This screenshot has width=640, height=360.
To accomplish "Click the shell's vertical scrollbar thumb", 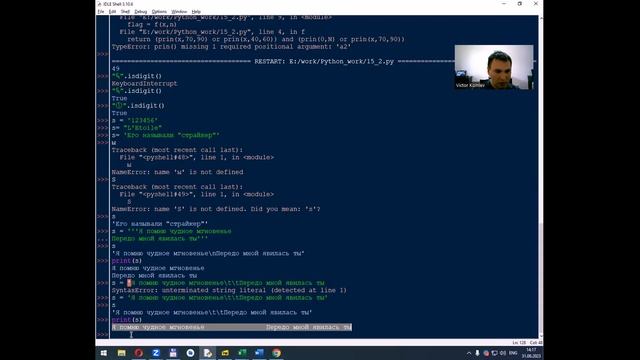I will pos(541,278).
